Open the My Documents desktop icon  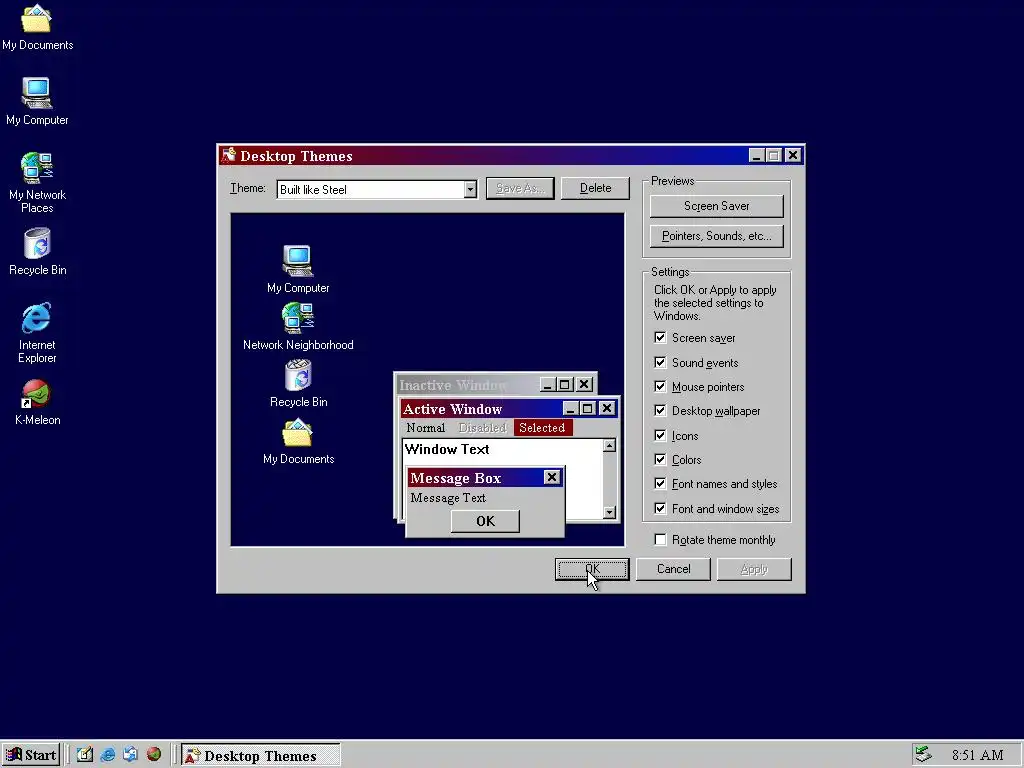coord(37,26)
